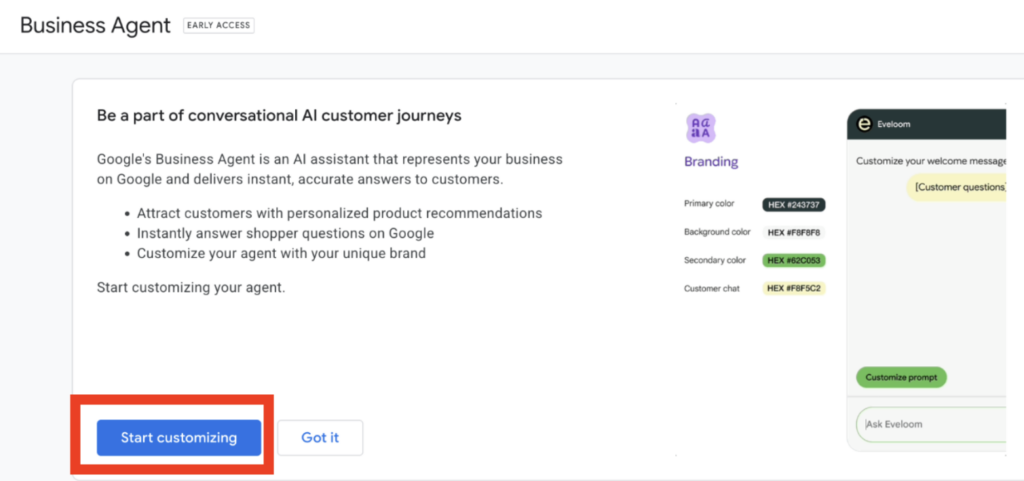Select the Background color HEX #F8F8F8 swatch
Screen dimensions: 1024x481
point(794,232)
